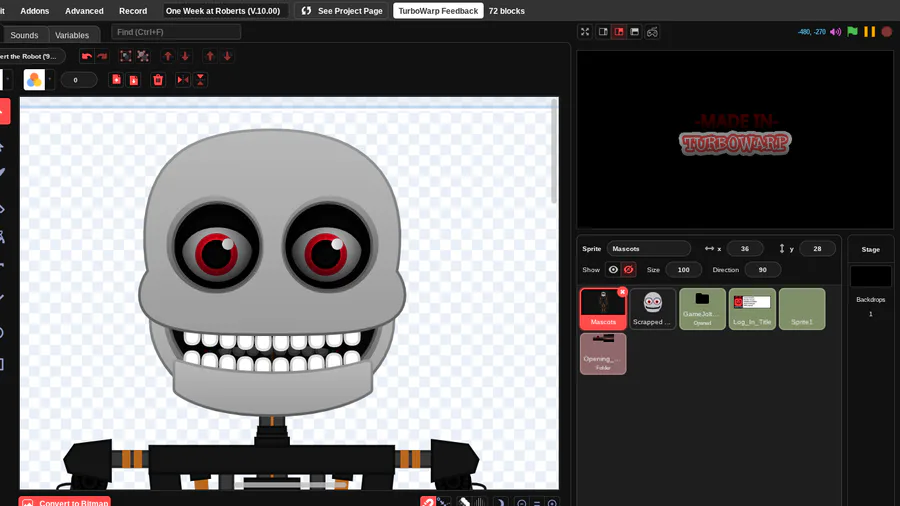Expand the Opening_ sprite folder

click(603, 353)
